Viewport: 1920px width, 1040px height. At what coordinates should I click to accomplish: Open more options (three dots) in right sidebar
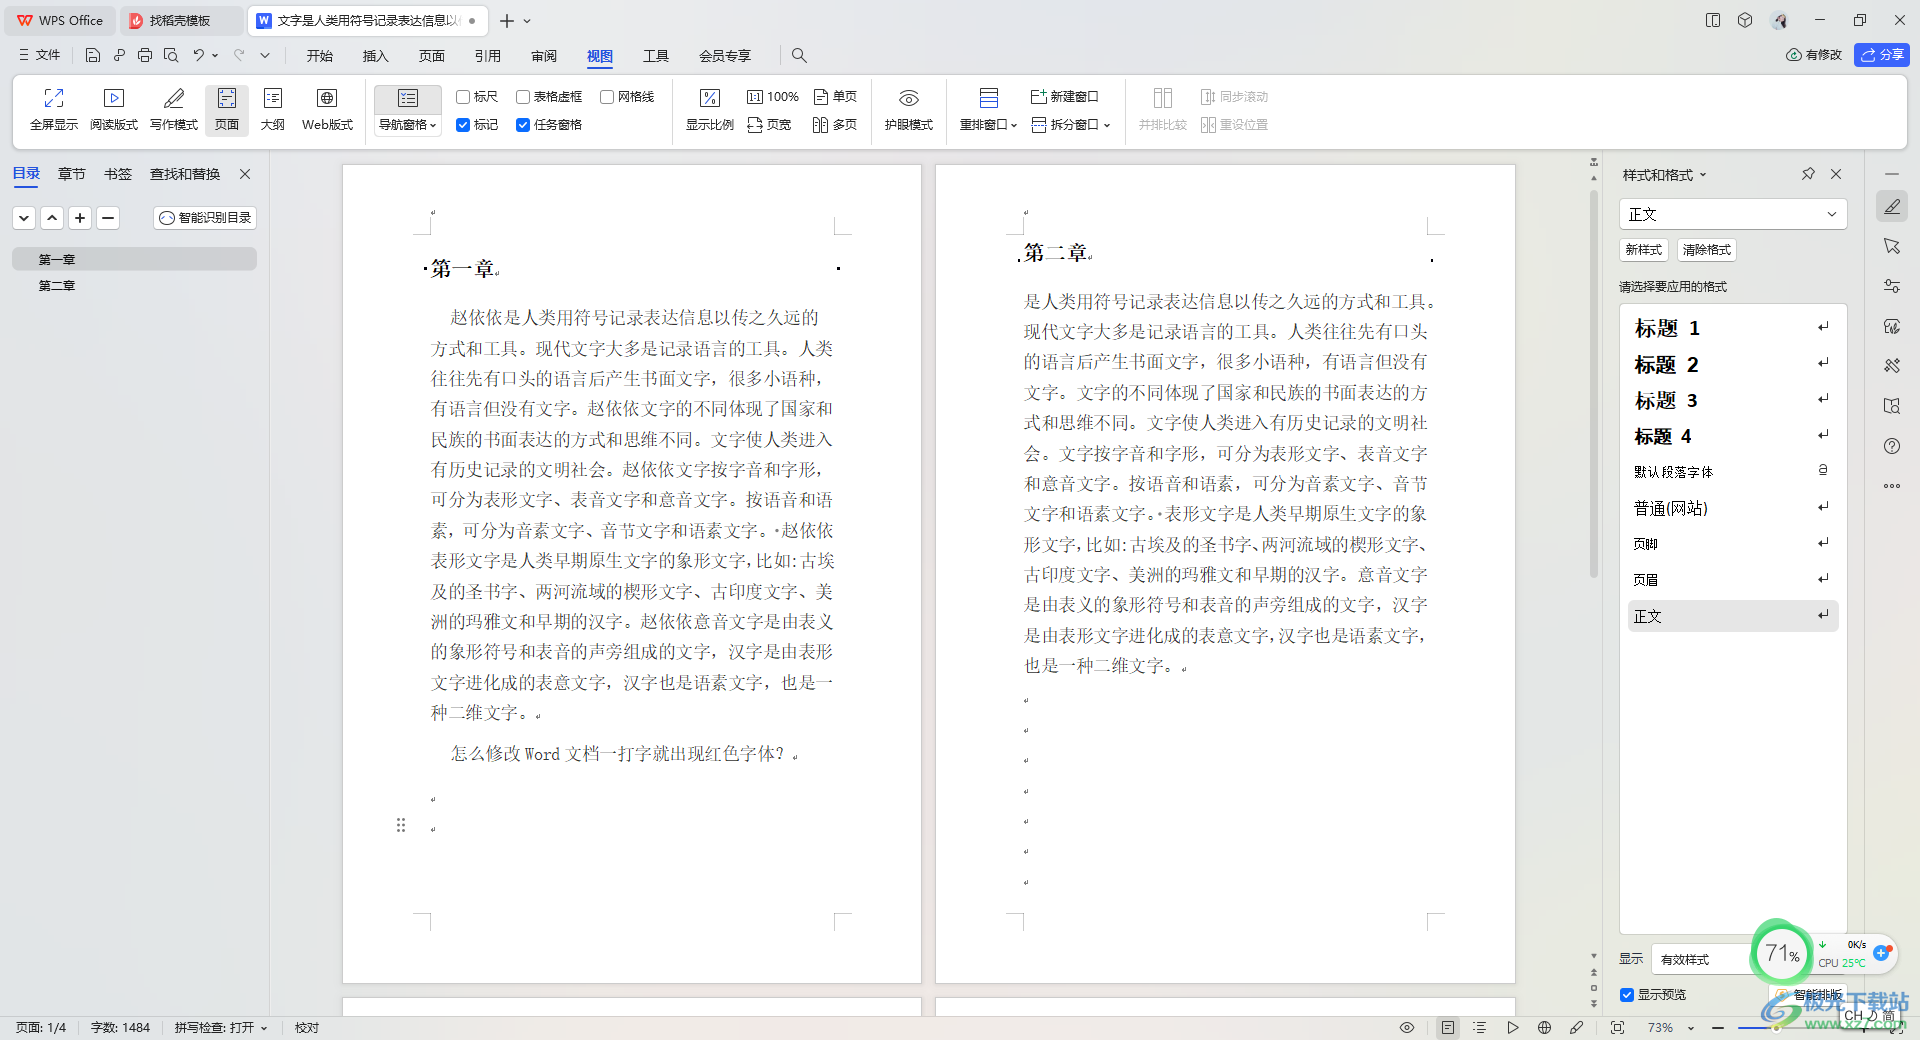(1892, 486)
